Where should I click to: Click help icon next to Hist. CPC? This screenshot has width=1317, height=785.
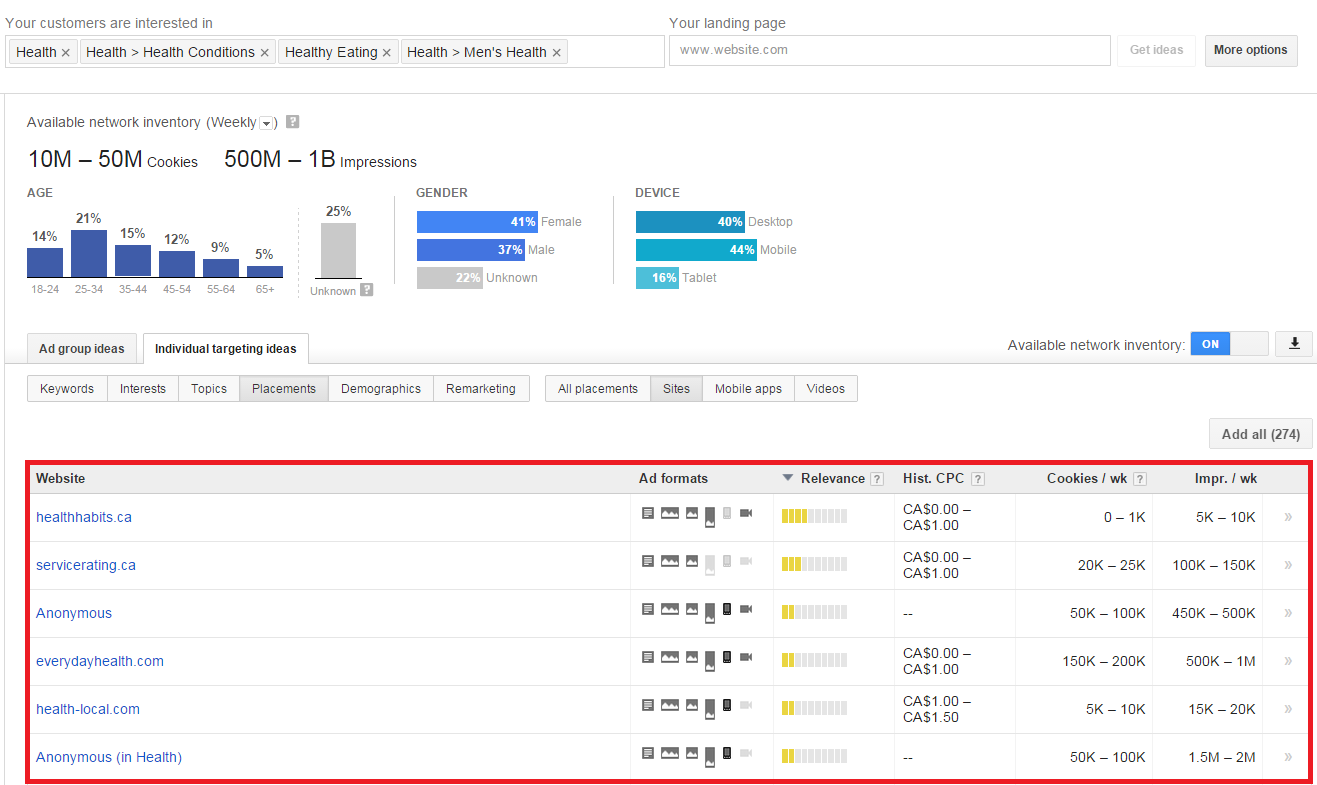click(x=977, y=479)
